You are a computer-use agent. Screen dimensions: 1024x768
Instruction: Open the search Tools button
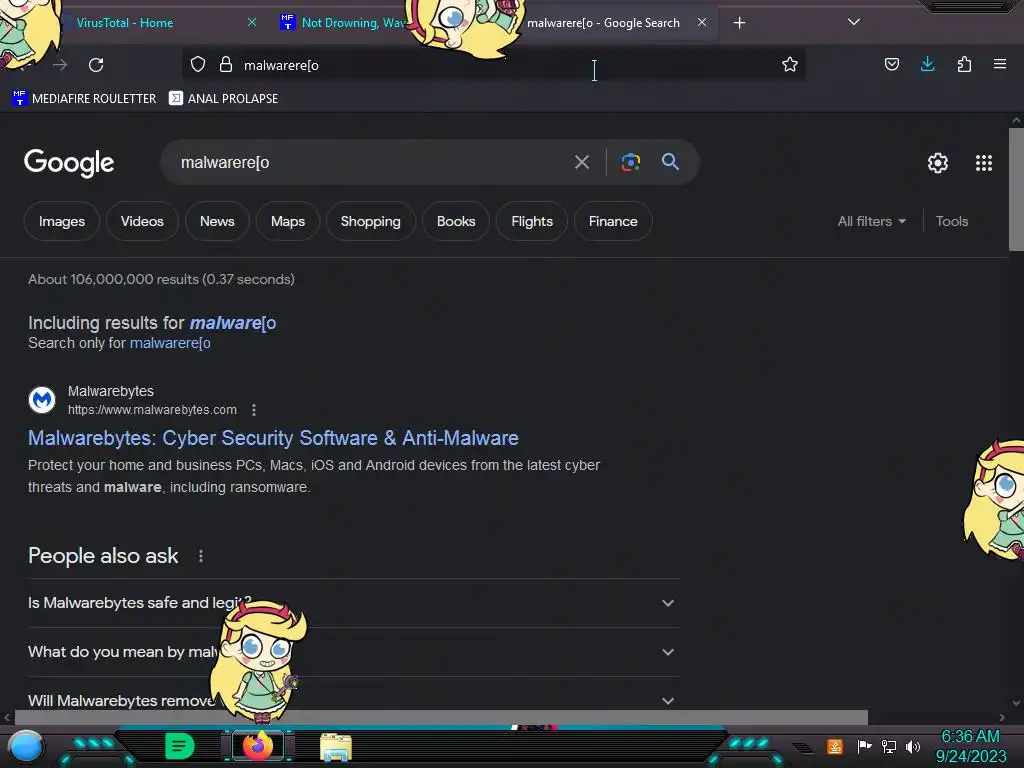pos(952,221)
